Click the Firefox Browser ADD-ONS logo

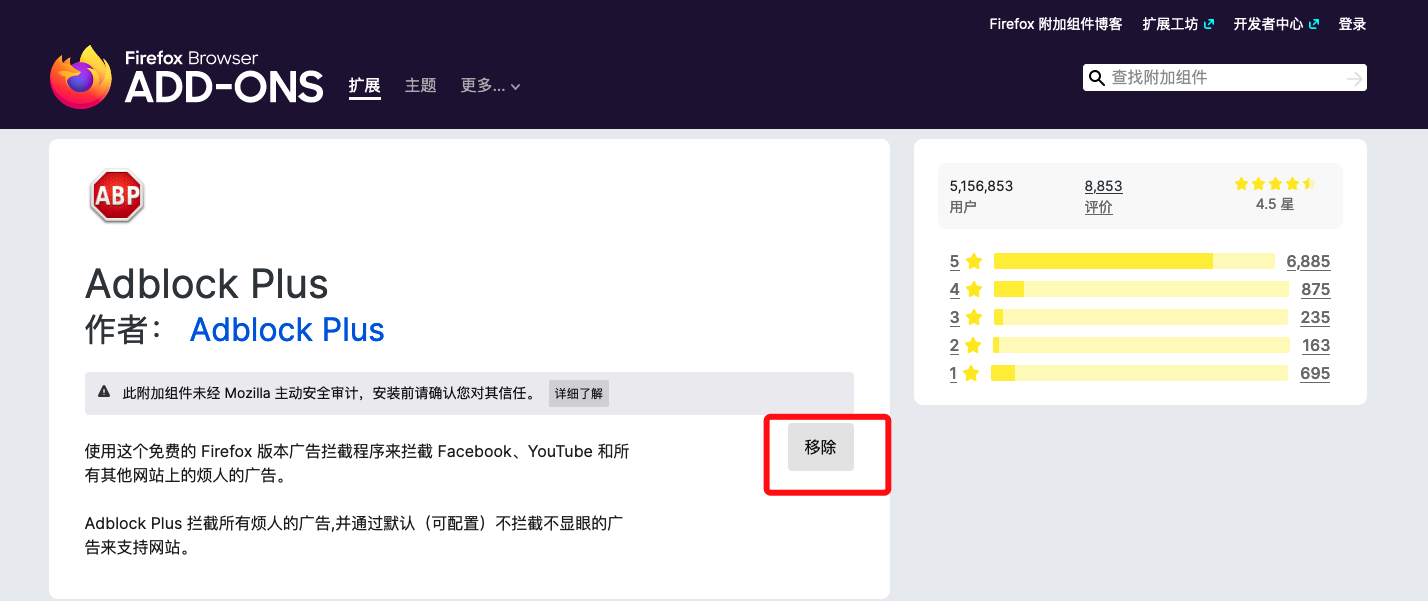click(187, 77)
